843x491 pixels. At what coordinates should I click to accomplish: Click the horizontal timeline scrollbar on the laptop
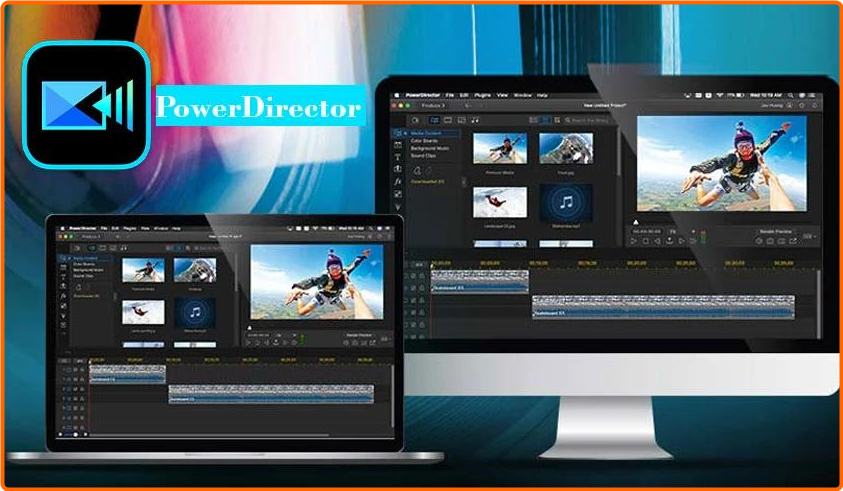click(x=210, y=435)
